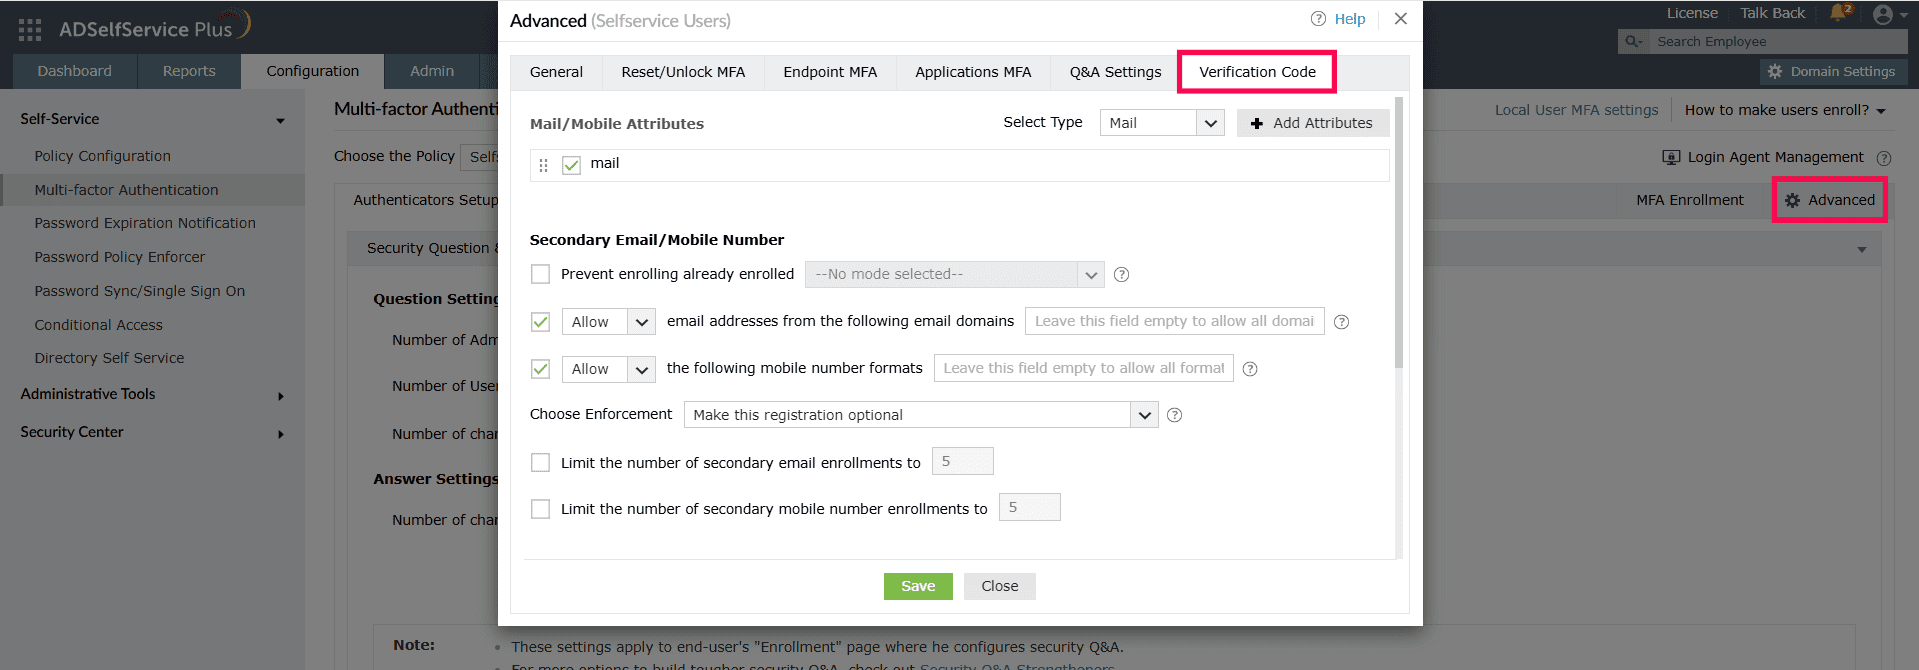Click the search magnifier icon
Image resolution: width=1919 pixels, height=670 pixels.
coord(1632,41)
